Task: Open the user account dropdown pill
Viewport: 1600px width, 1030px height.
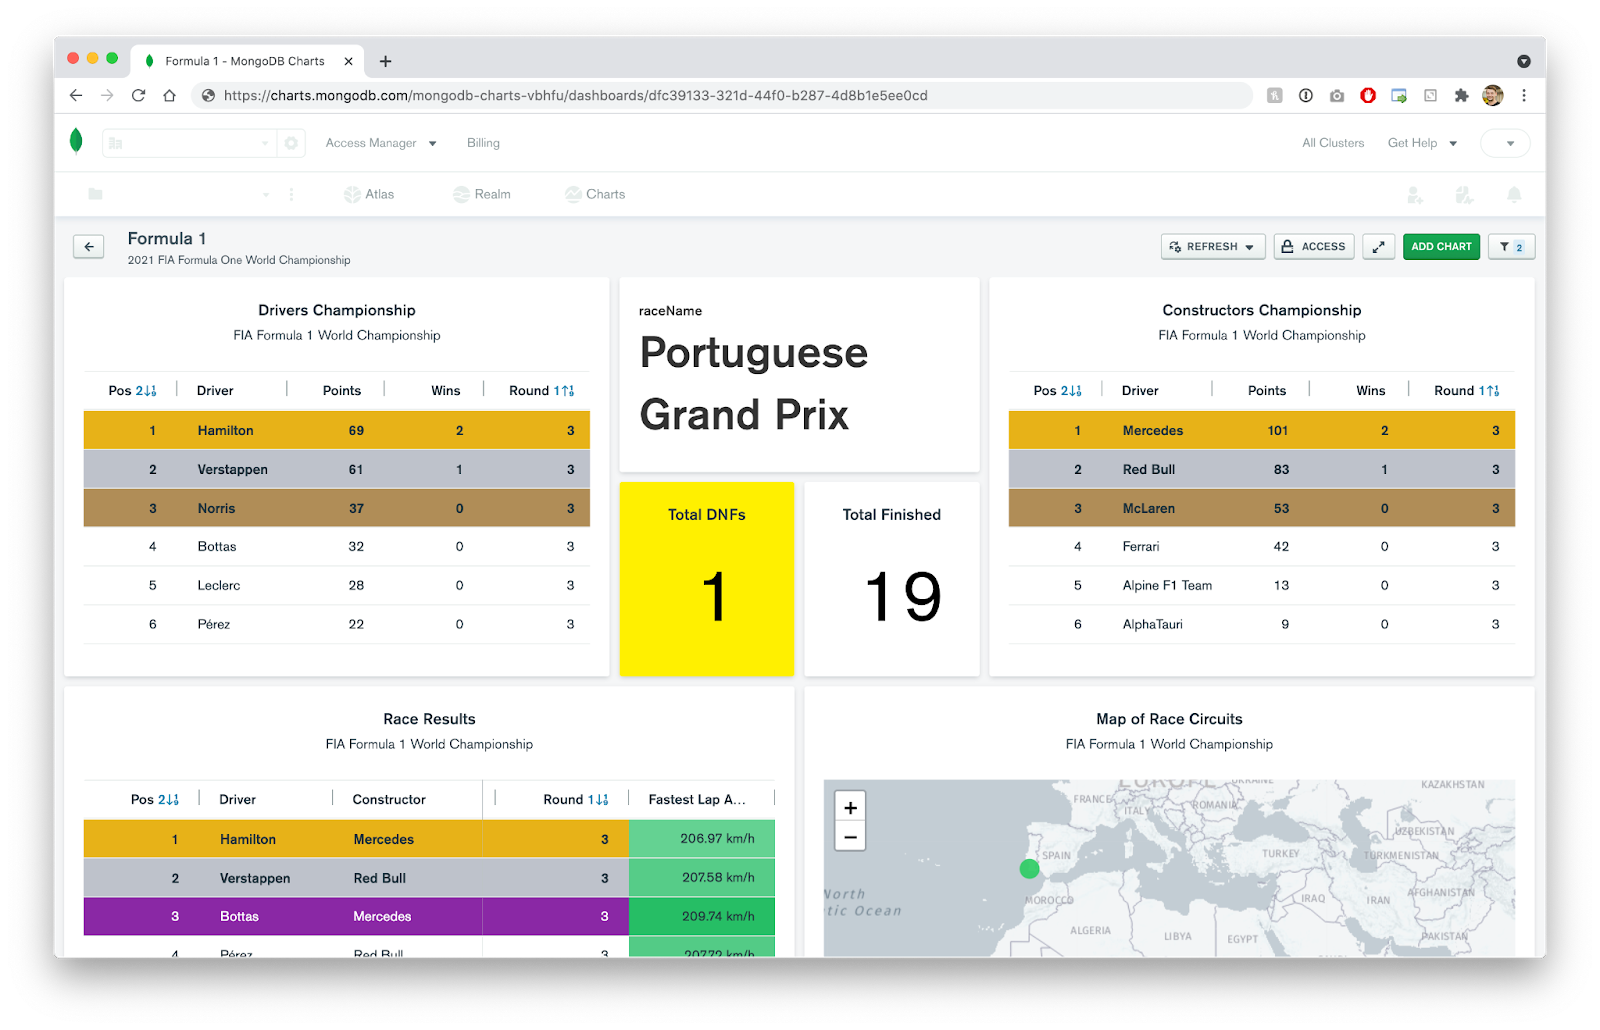Action: pyautogui.click(x=1505, y=143)
